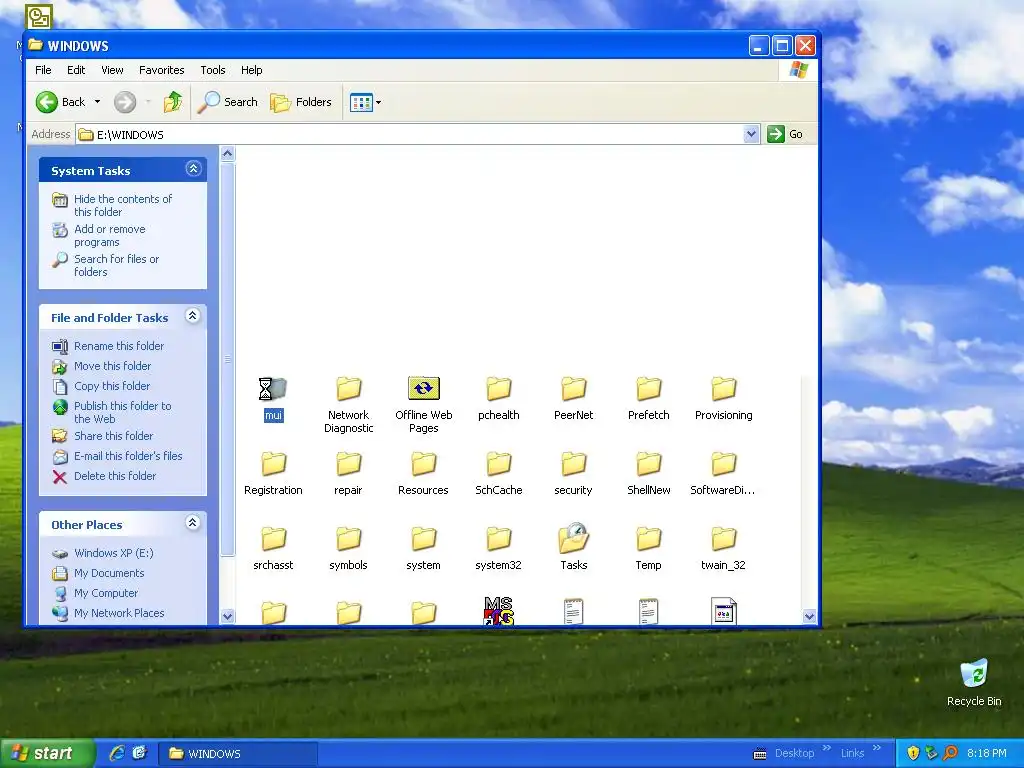Open the Edit menu

point(76,70)
